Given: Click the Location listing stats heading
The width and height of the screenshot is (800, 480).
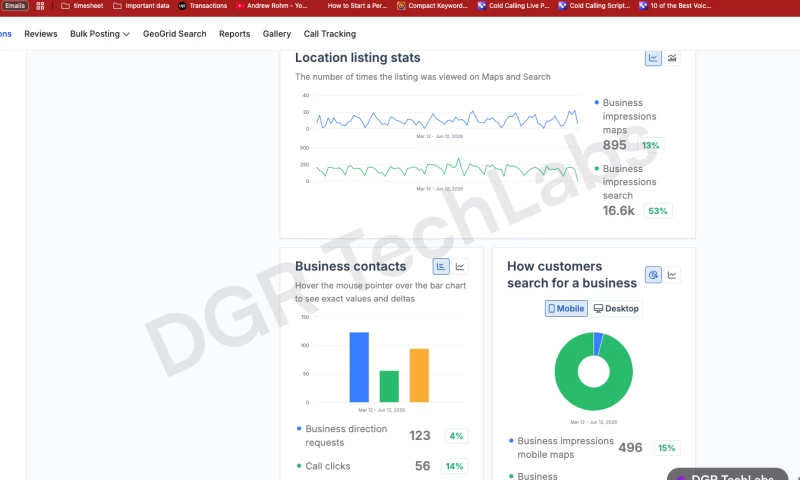Looking at the screenshot, I should tap(358, 58).
